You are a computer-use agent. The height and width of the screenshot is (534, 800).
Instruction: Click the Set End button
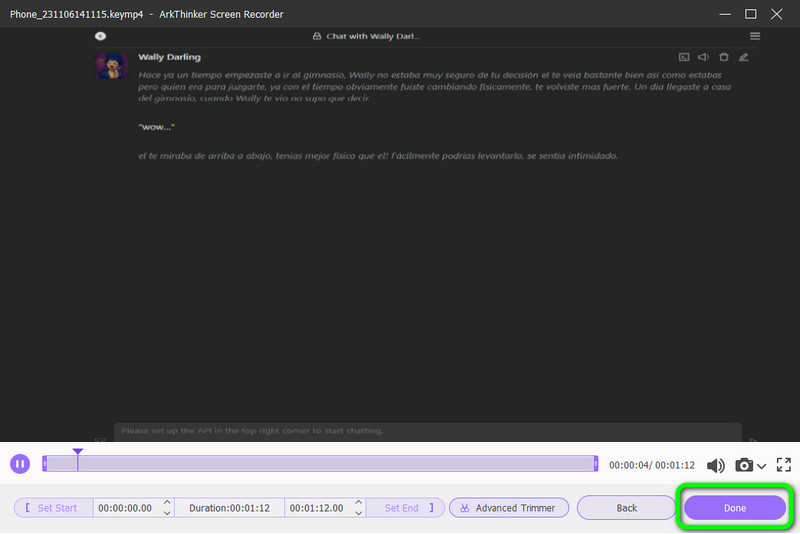(406, 508)
